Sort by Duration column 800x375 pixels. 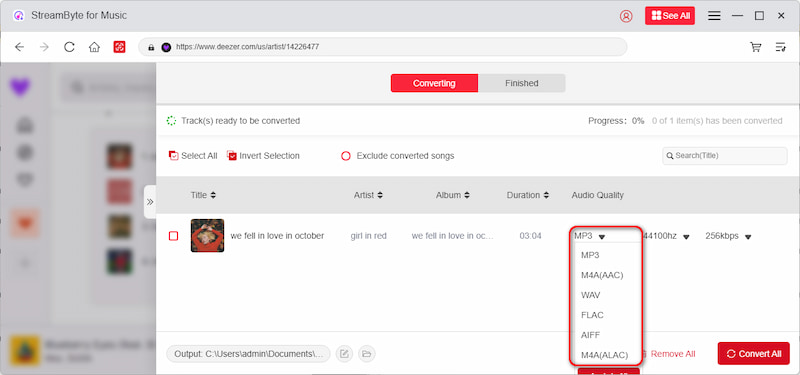tap(528, 195)
